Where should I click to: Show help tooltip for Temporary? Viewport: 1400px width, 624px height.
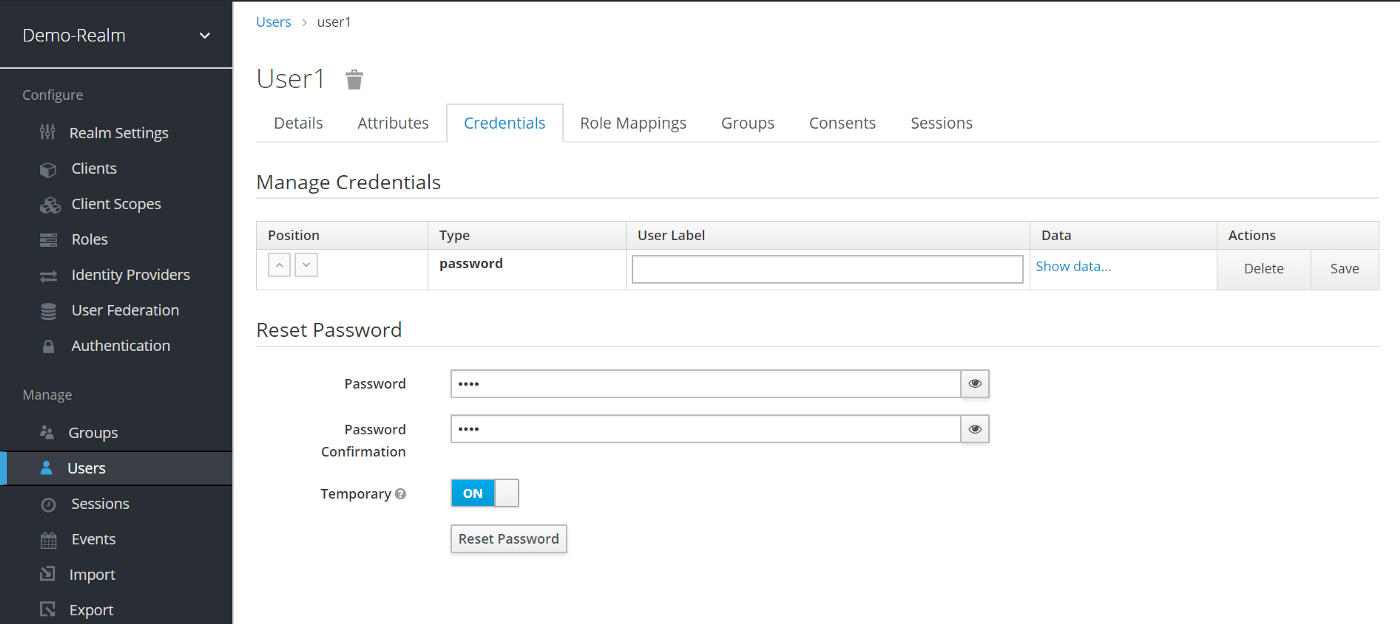[400, 494]
